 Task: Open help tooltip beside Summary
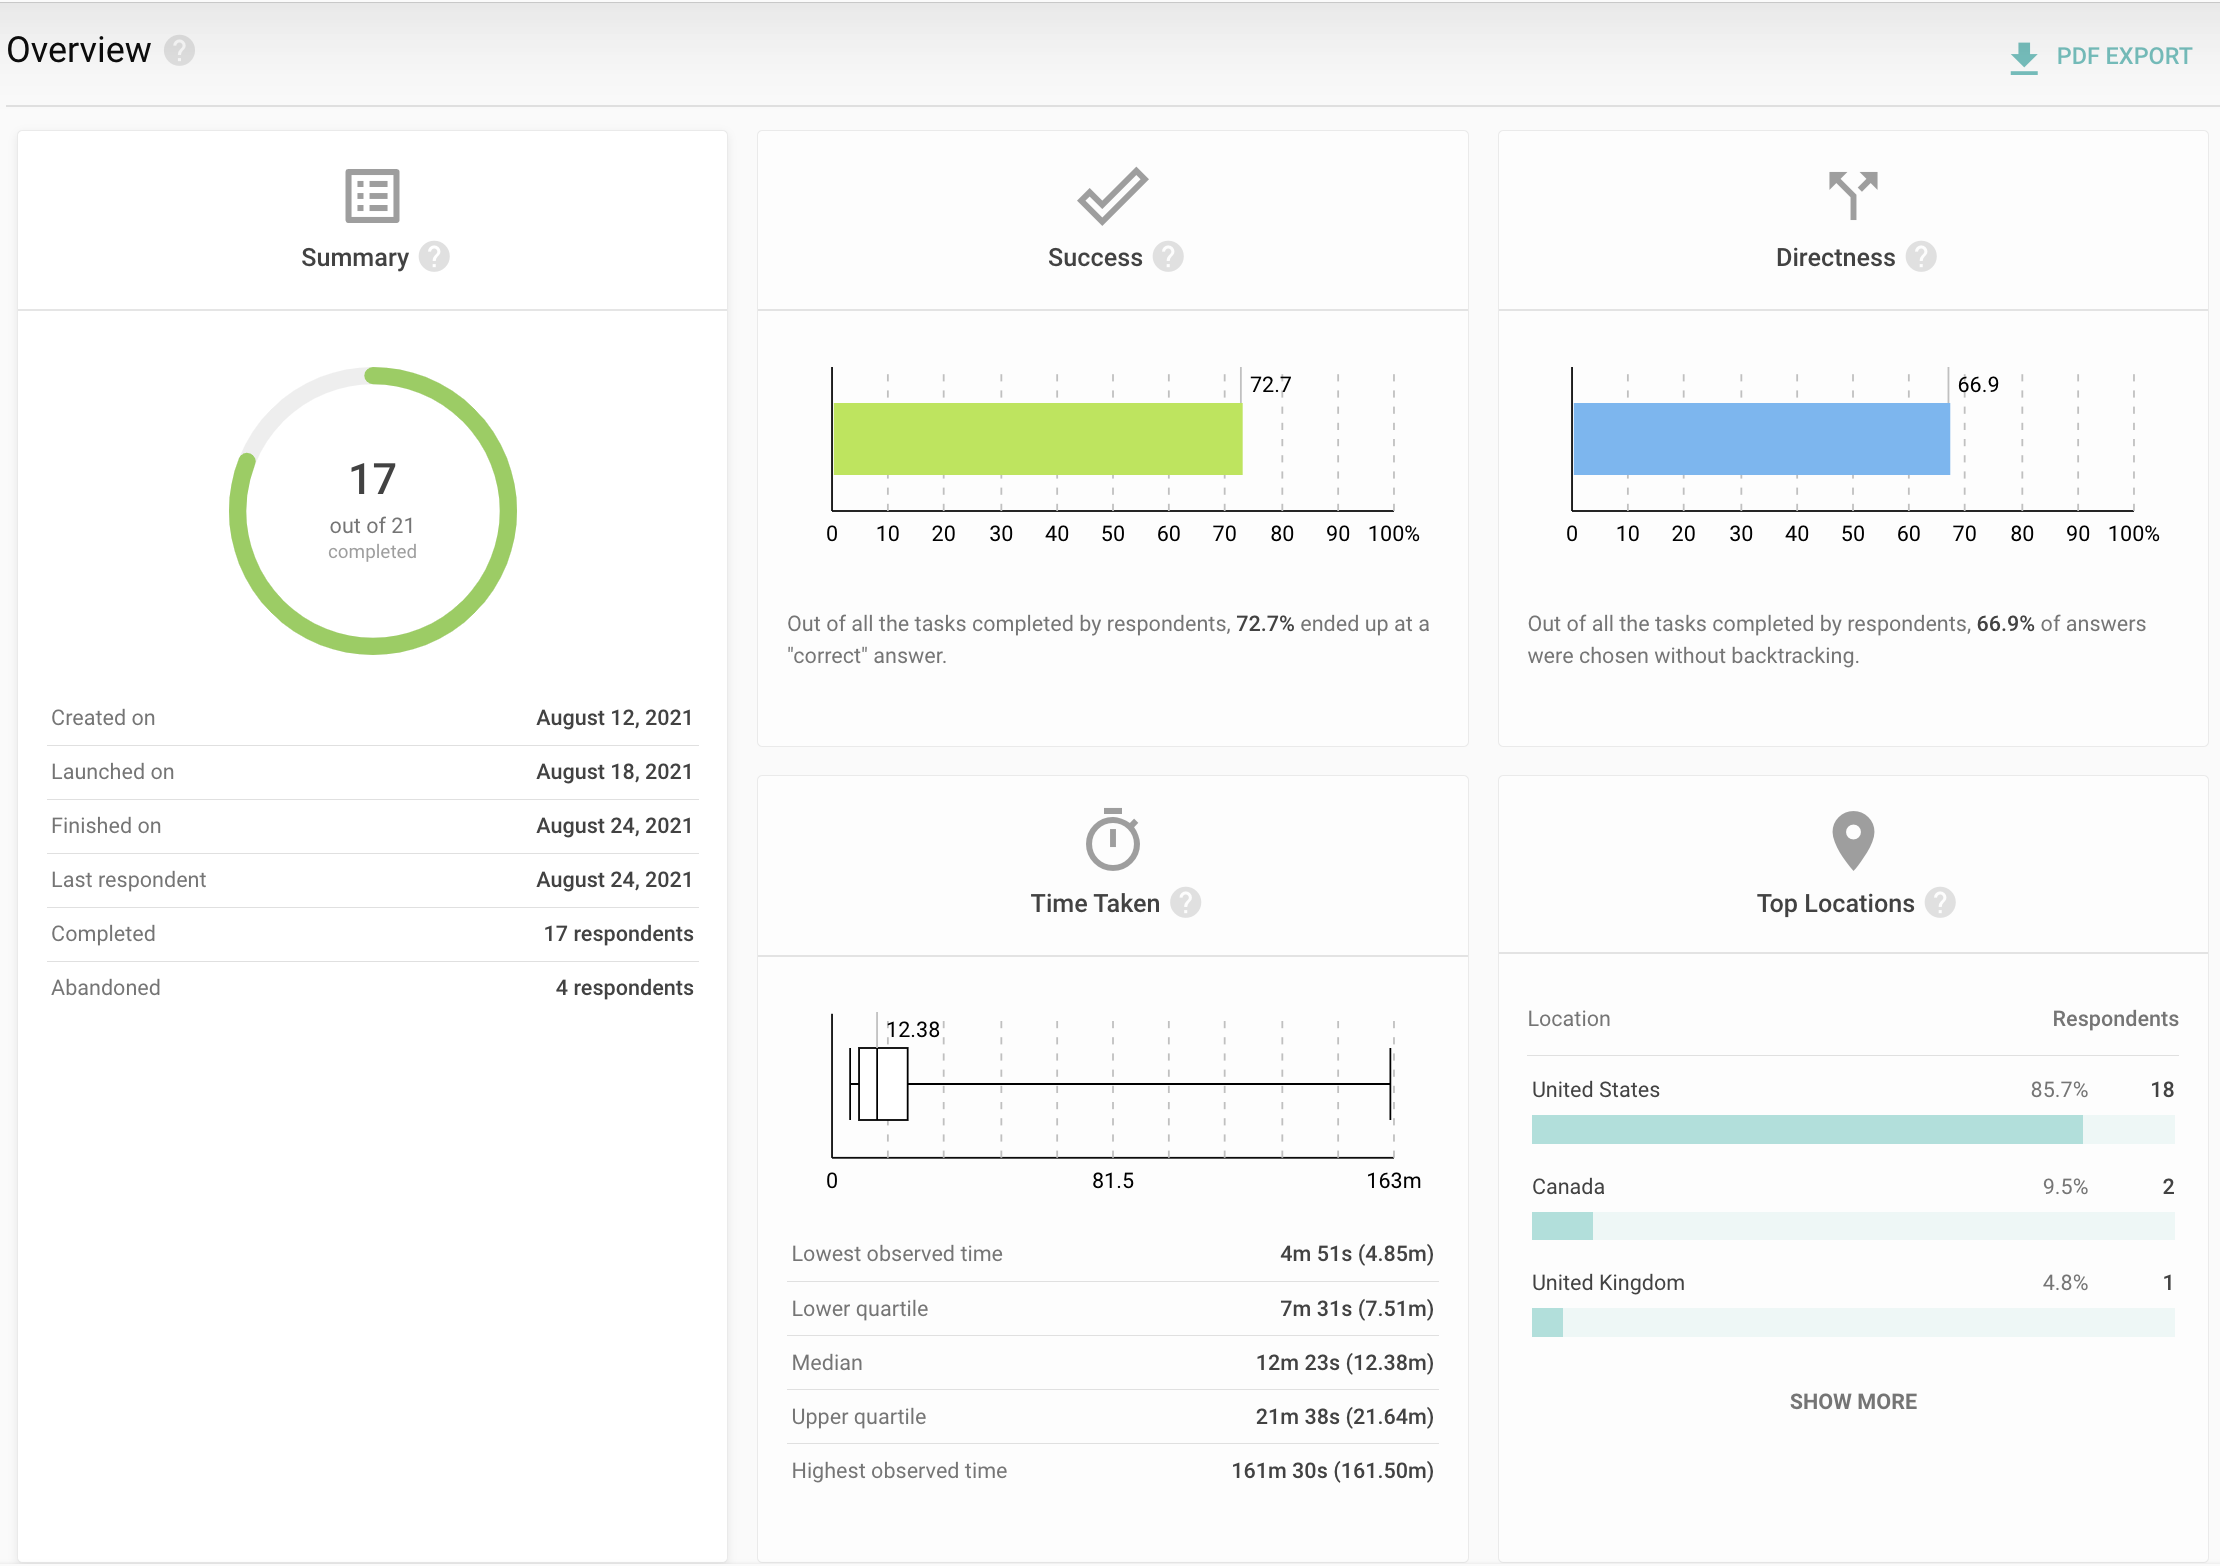pos(434,257)
